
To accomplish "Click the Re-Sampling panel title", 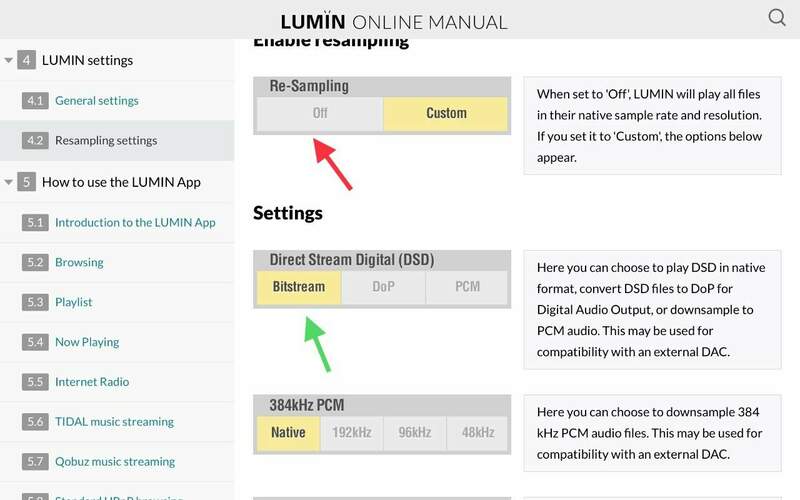I will (x=309, y=86).
